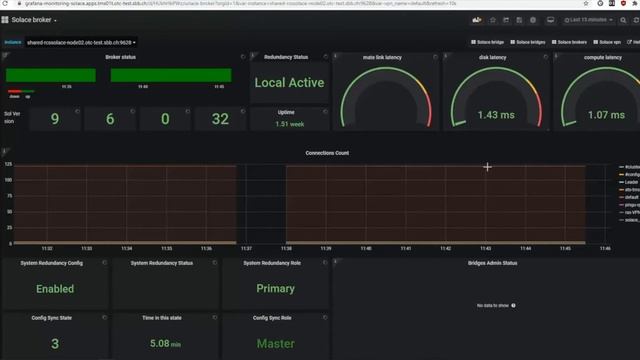Click the info icon on the Bridges Admin Status panel
The width and height of the screenshot is (640, 360).
[336, 261]
